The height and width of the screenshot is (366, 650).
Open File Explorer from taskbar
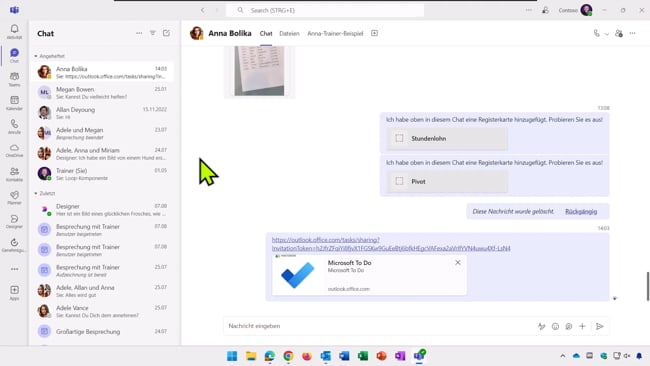(x=251, y=356)
